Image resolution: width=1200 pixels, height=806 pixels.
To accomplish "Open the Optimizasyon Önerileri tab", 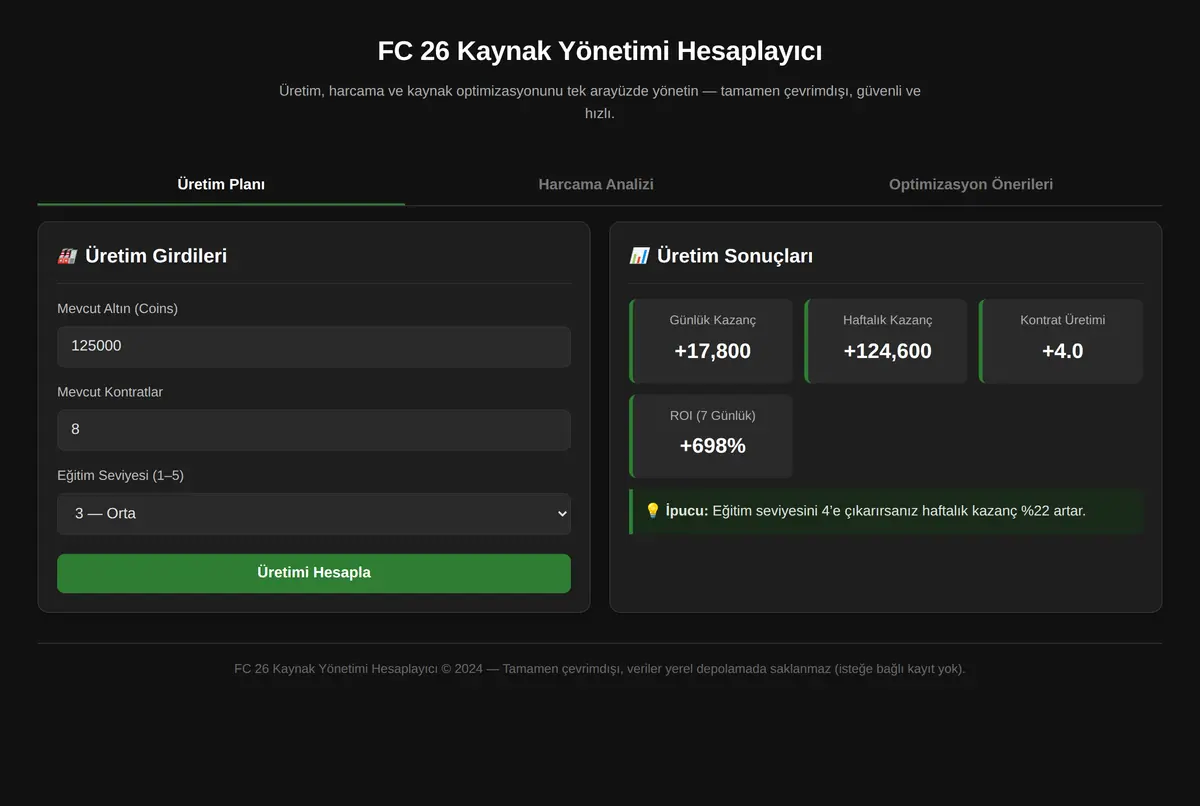I will 971,184.
